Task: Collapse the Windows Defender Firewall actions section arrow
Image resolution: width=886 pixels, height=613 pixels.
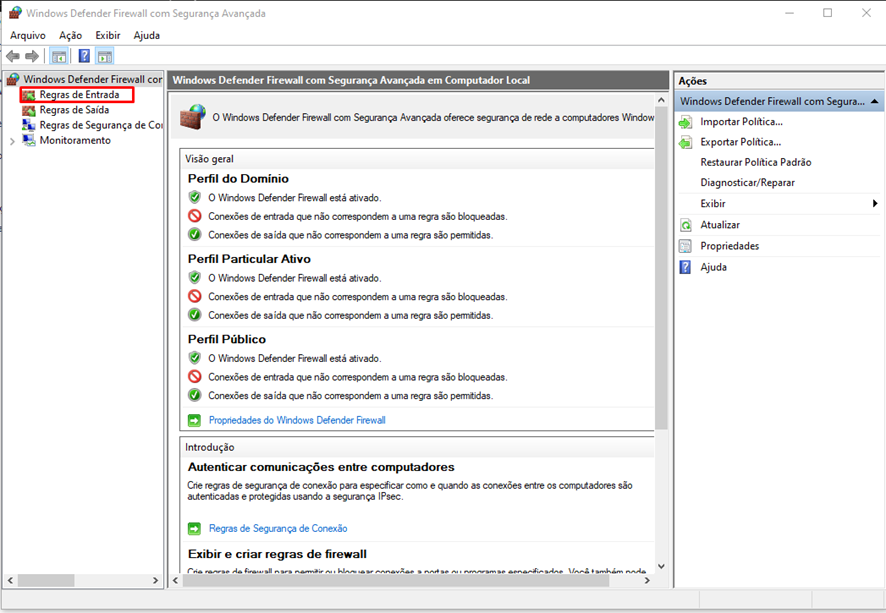Action: point(875,101)
